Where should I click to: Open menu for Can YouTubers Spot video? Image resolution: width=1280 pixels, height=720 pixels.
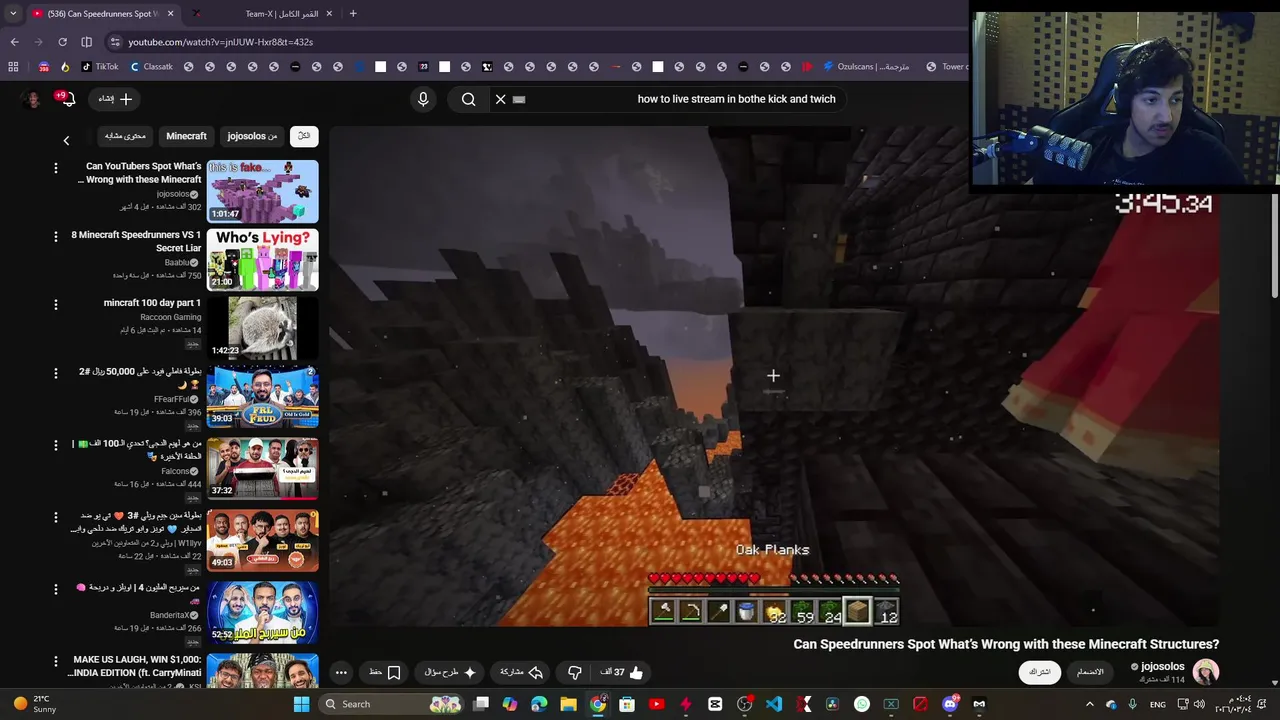point(56,168)
